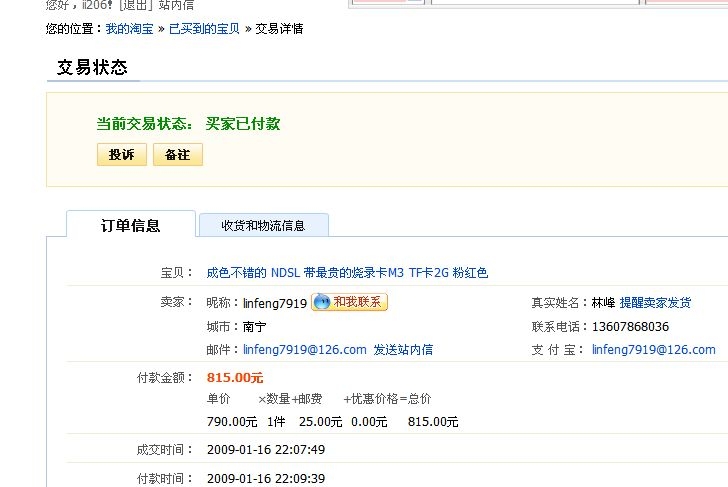The image size is (728, 487).
Task: Select the deal time 2009-01-16 22:07:49
Action: tap(266, 449)
